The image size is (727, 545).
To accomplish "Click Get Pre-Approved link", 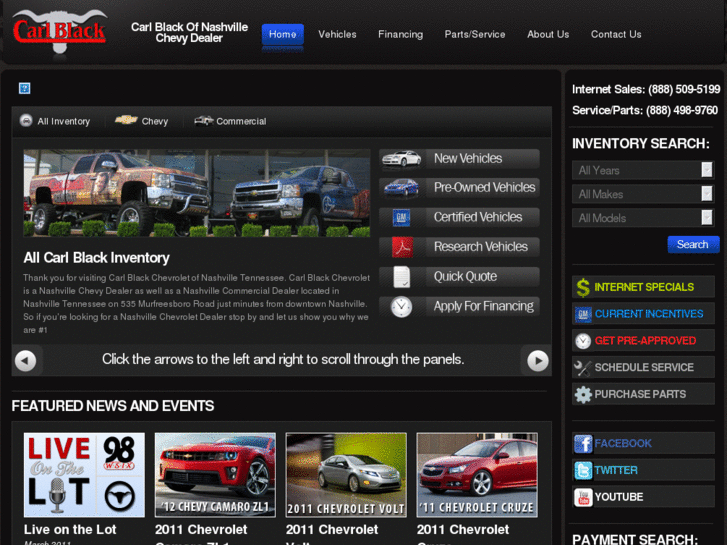I will (x=644, y=341).
